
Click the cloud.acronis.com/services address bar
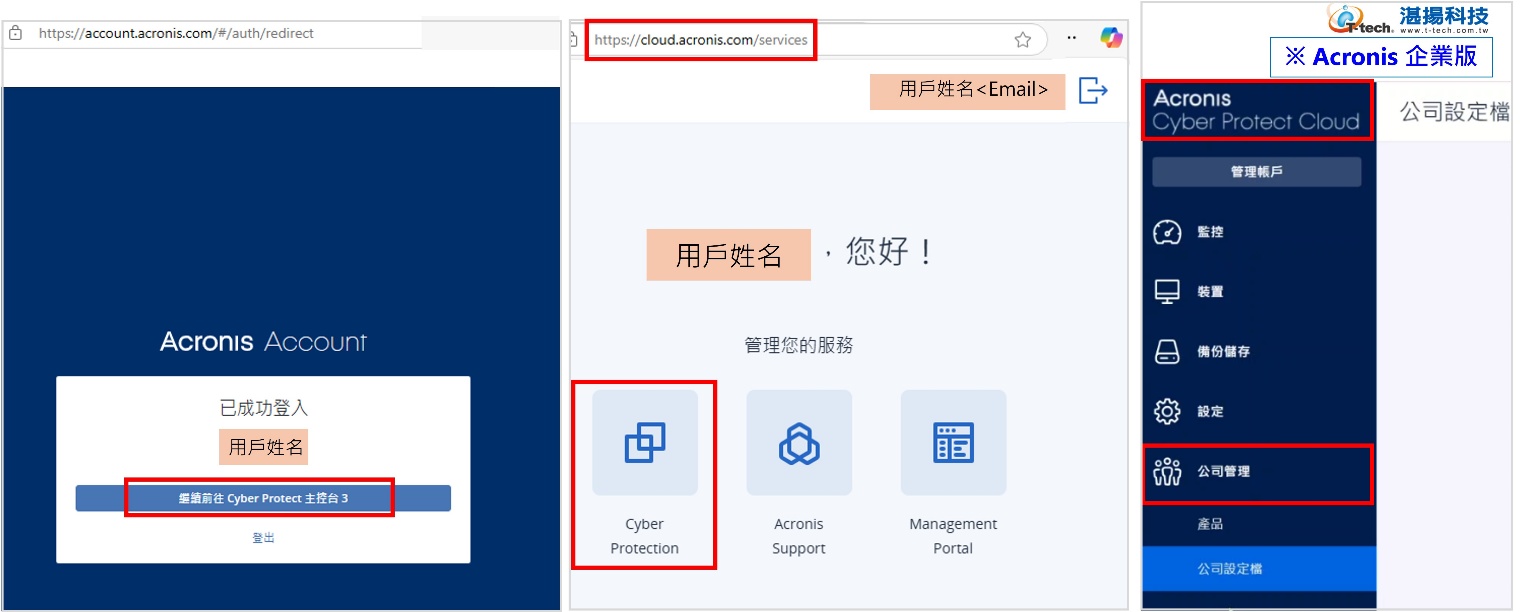click(x=700, y=40)
